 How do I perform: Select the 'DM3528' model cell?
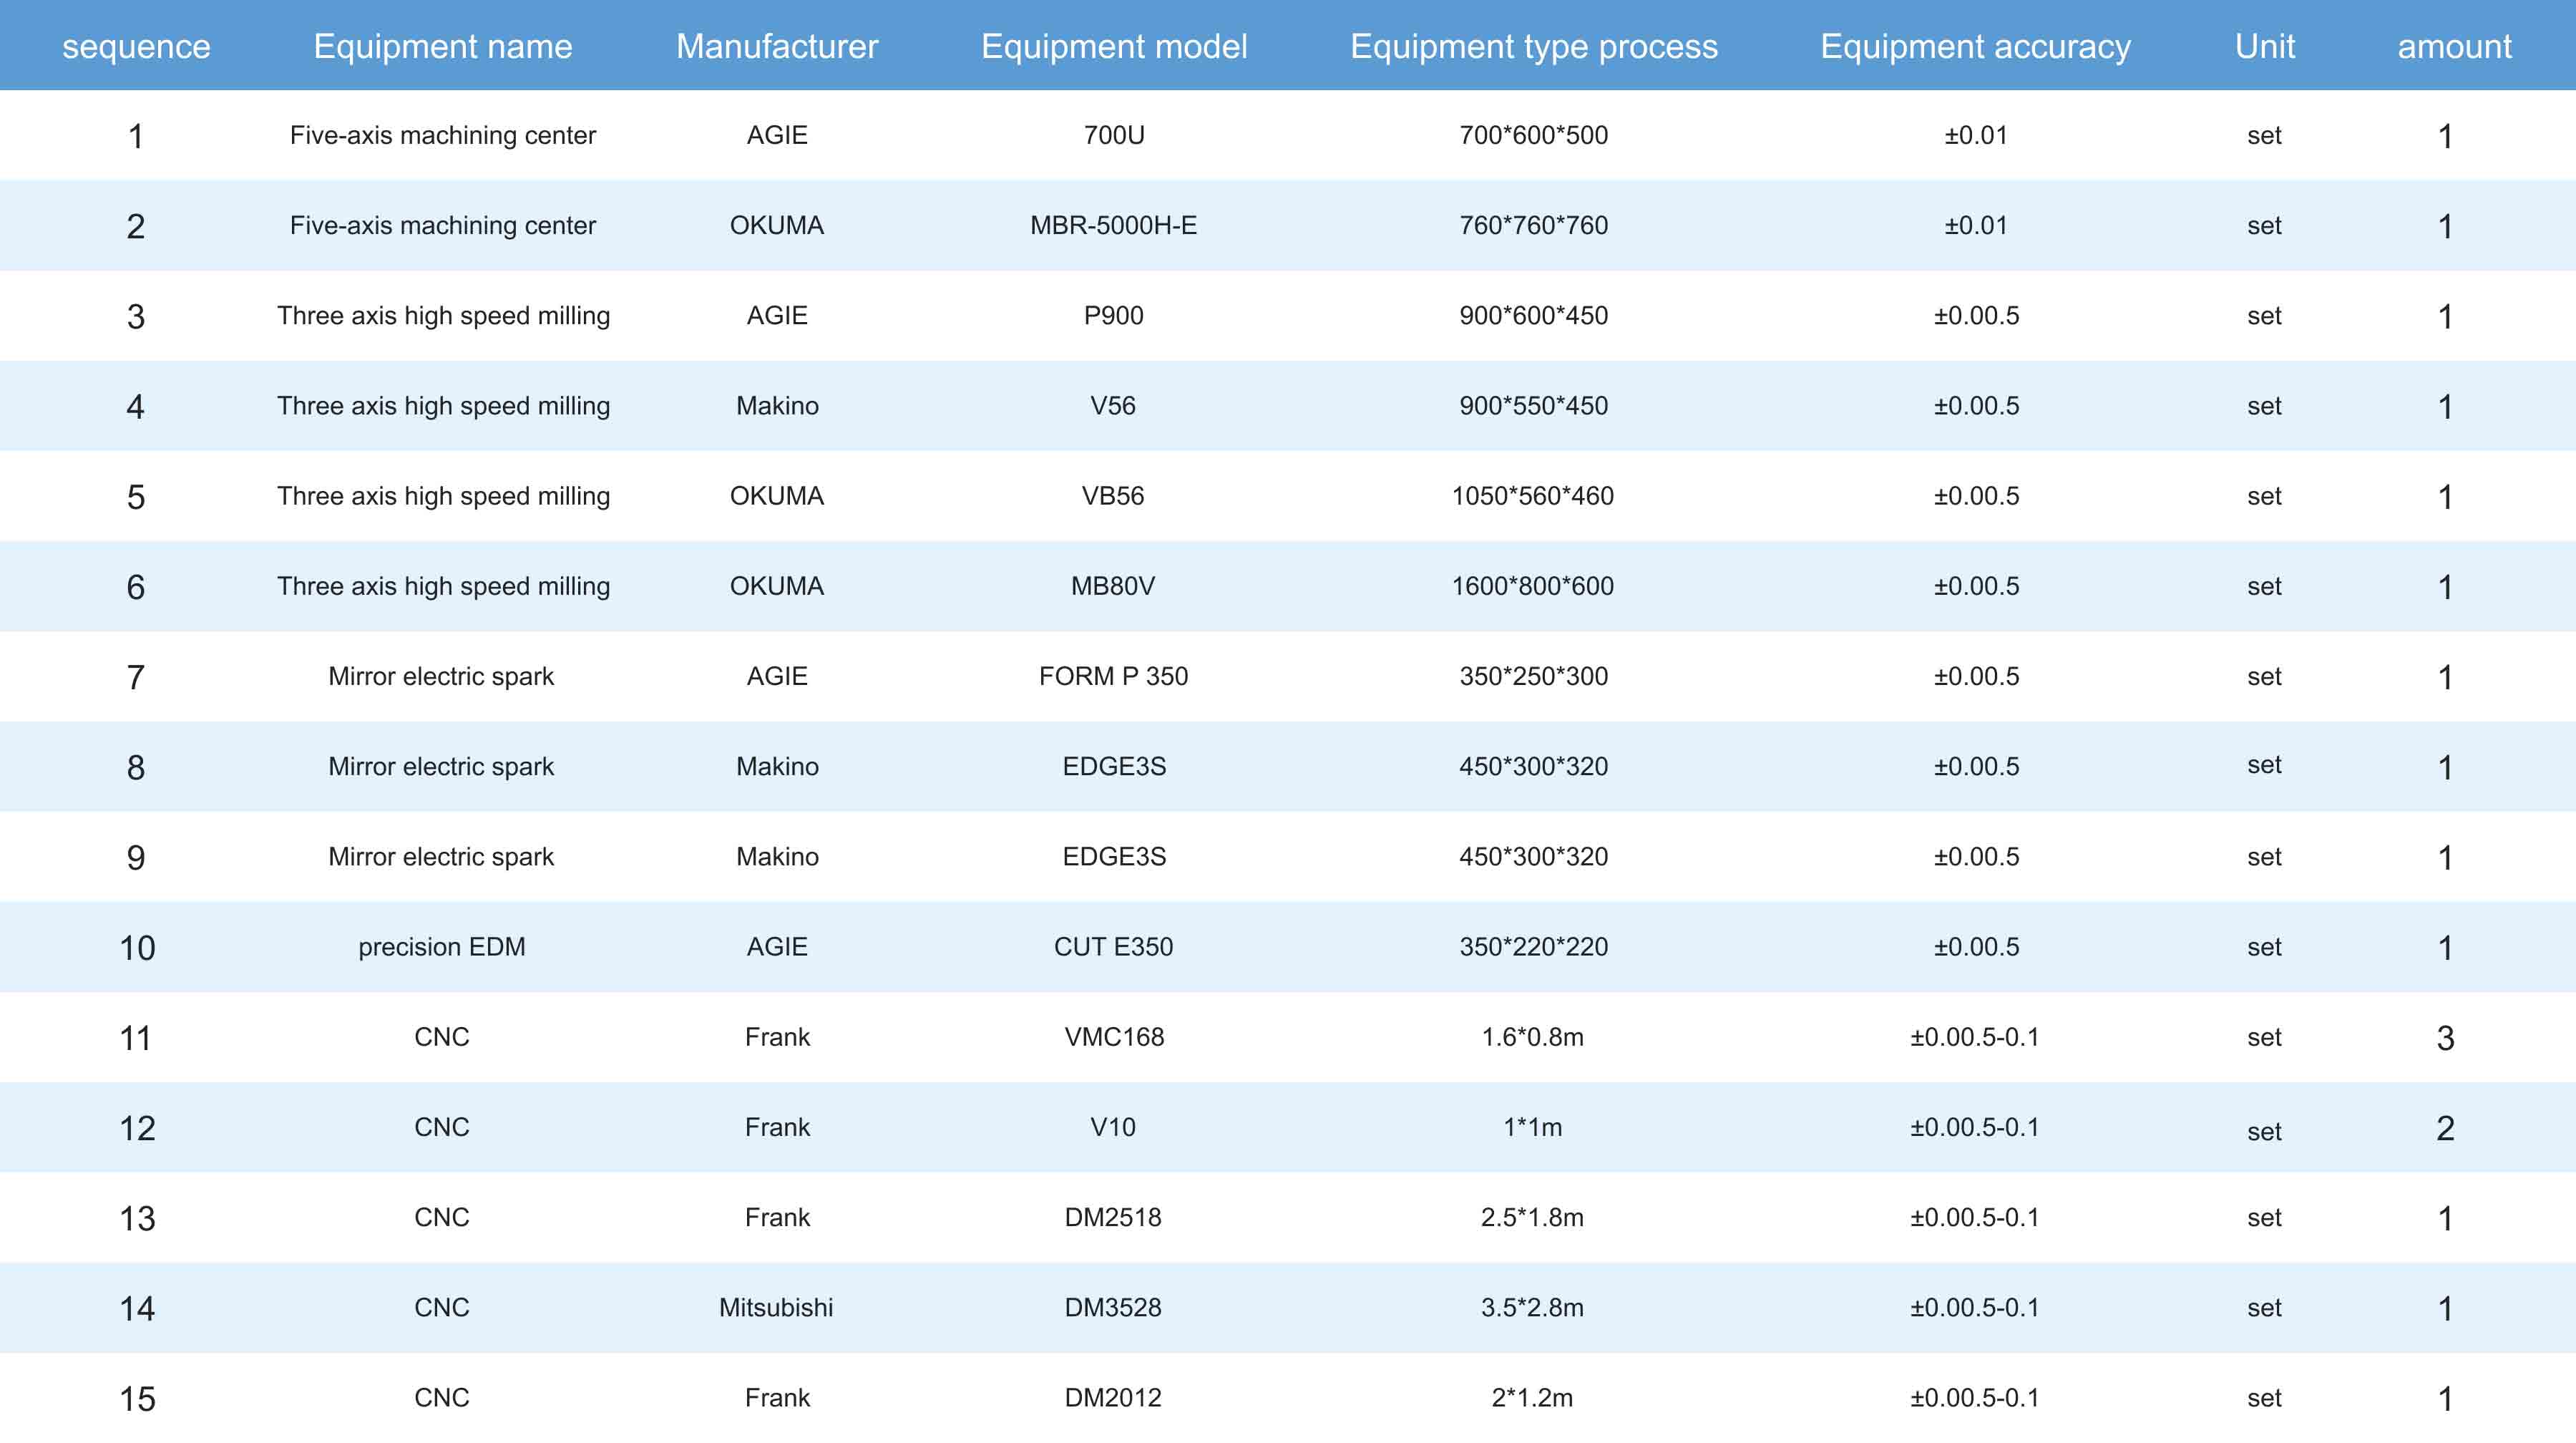pyautogui.click(x=1113, y=1307)
